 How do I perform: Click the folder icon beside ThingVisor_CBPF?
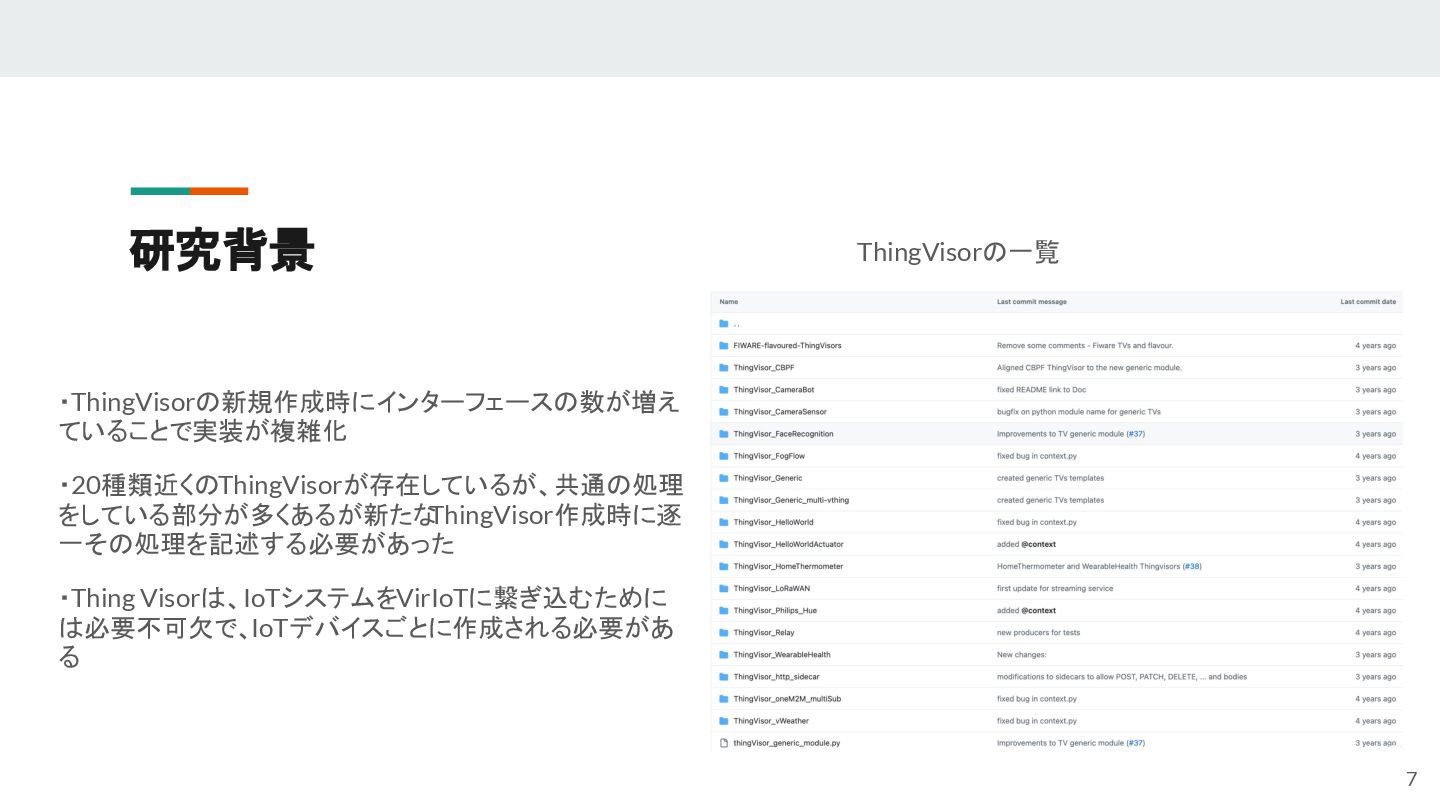tap(723, 367)
